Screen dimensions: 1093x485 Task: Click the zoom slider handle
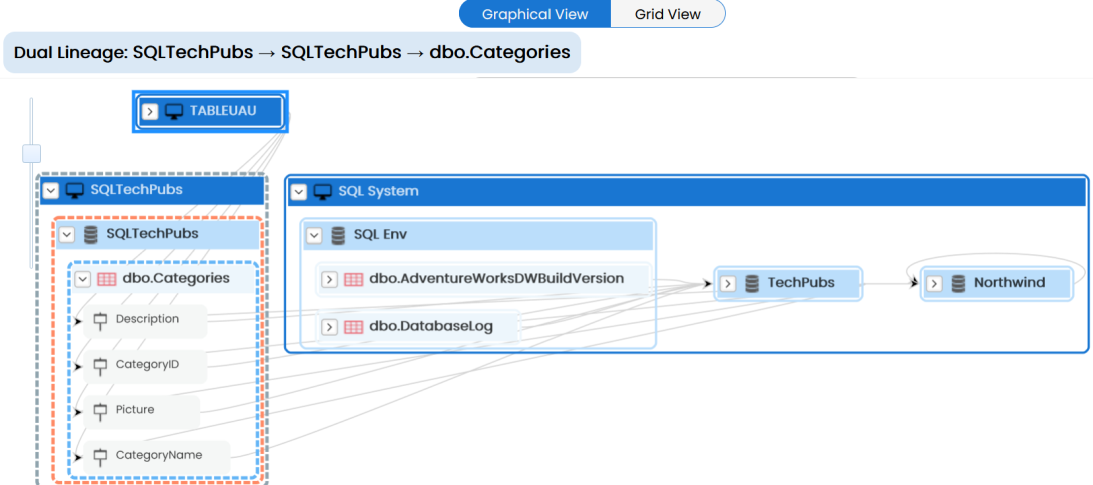pos(31,153)
